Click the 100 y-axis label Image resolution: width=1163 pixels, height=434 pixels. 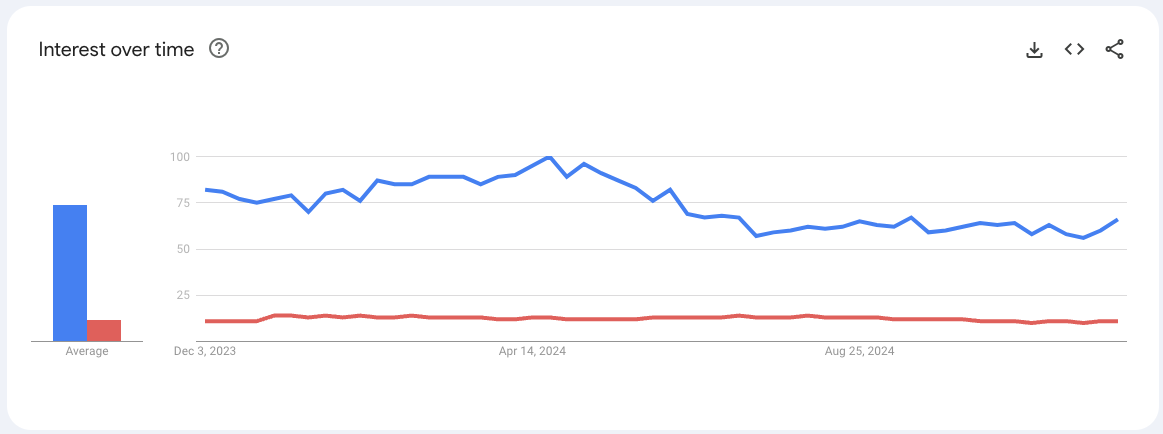pyautogui.click(x=180, y=157)
